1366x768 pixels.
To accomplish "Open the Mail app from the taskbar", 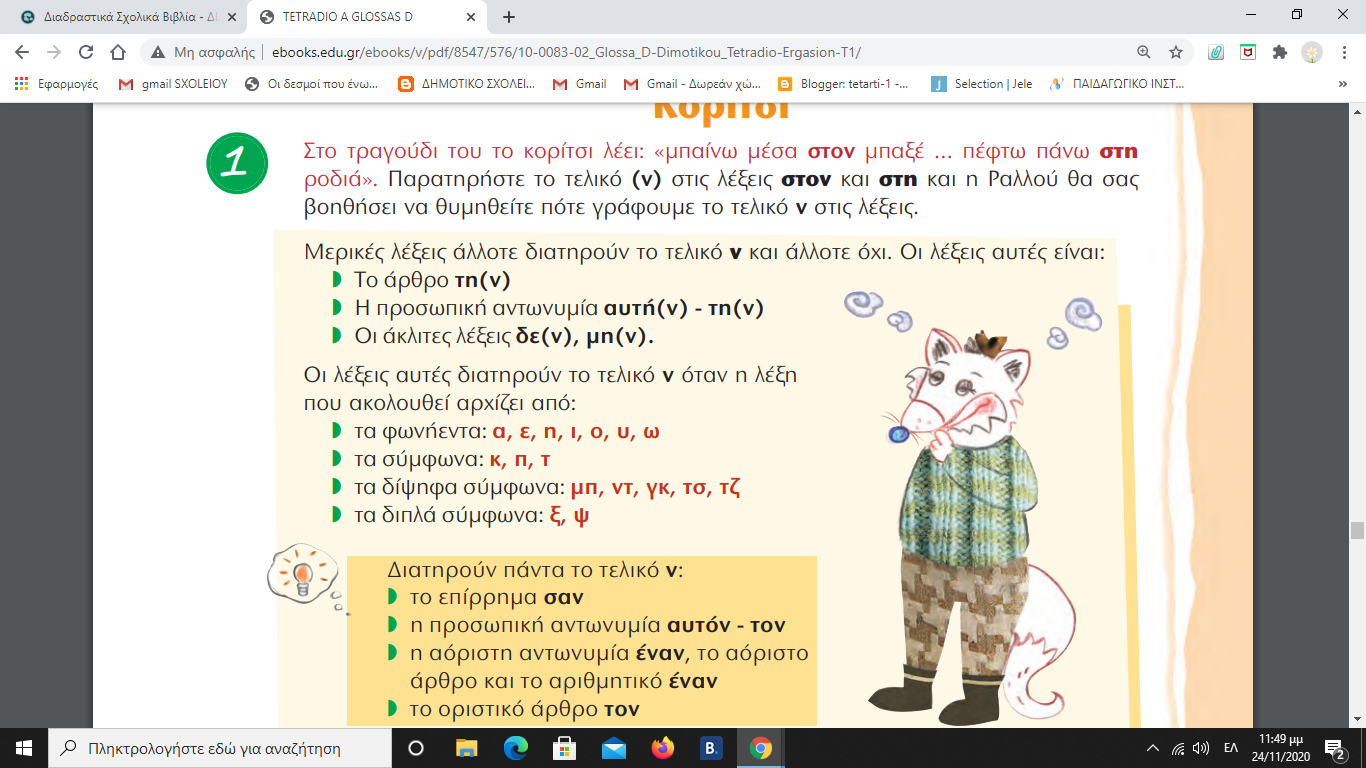I will point(614,747).
